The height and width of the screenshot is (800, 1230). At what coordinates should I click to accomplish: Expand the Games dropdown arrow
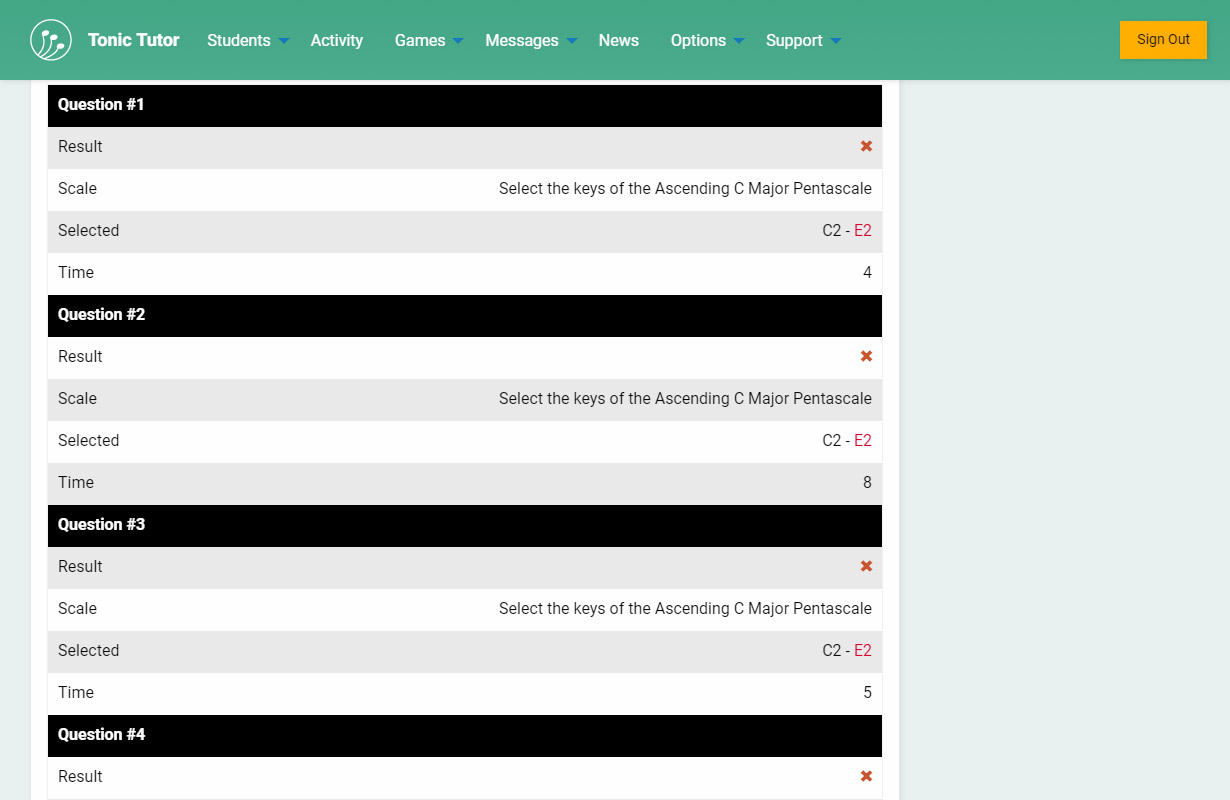(458, 41)
